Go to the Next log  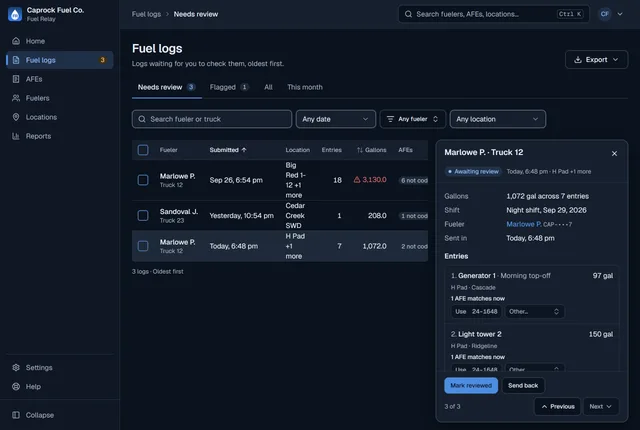(x=600, y=406)
